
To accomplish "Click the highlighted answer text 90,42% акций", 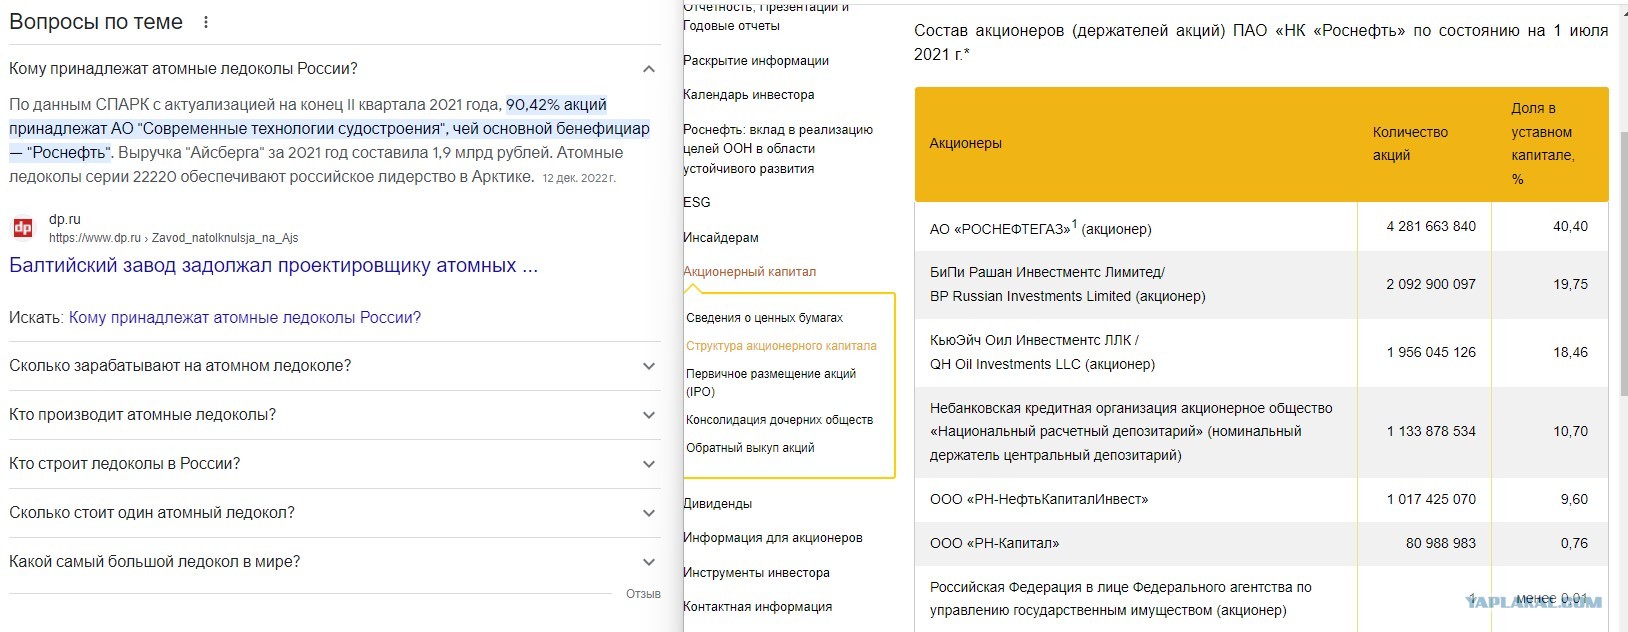I will [556, 105].
